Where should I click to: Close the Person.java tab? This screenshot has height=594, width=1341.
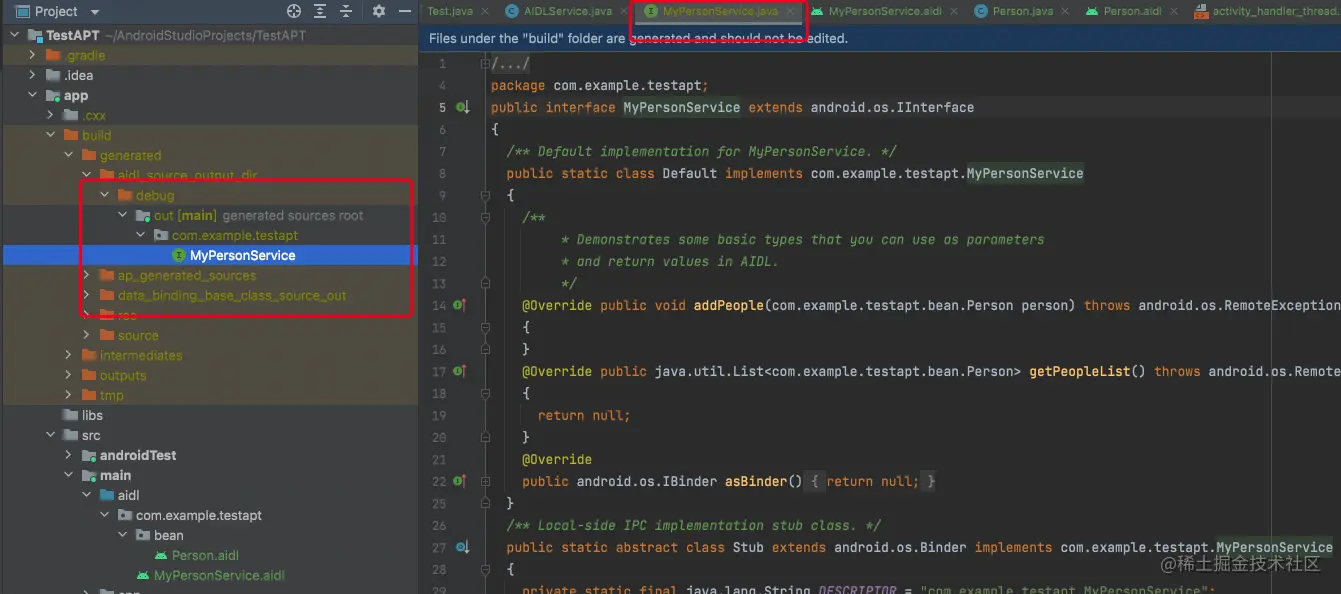1066,11
